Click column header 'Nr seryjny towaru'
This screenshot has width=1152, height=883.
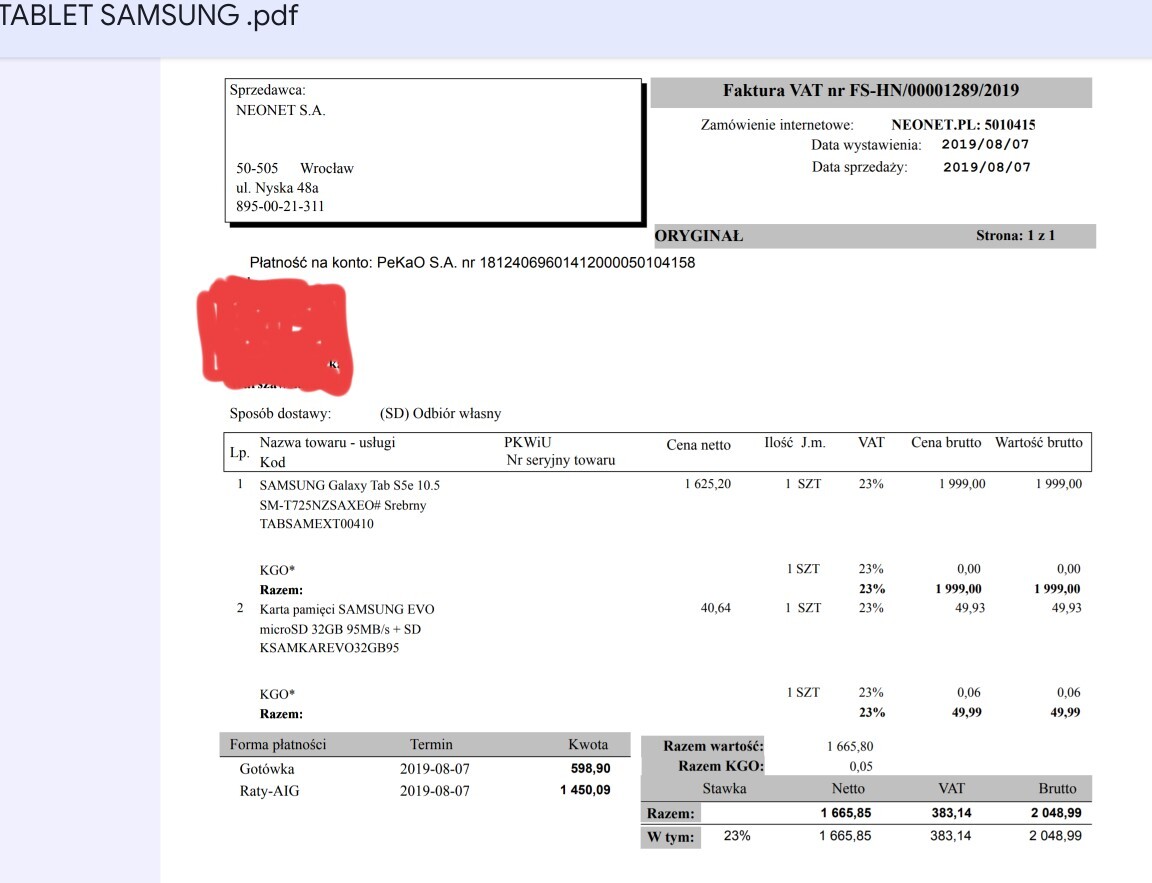coord(561,461)
